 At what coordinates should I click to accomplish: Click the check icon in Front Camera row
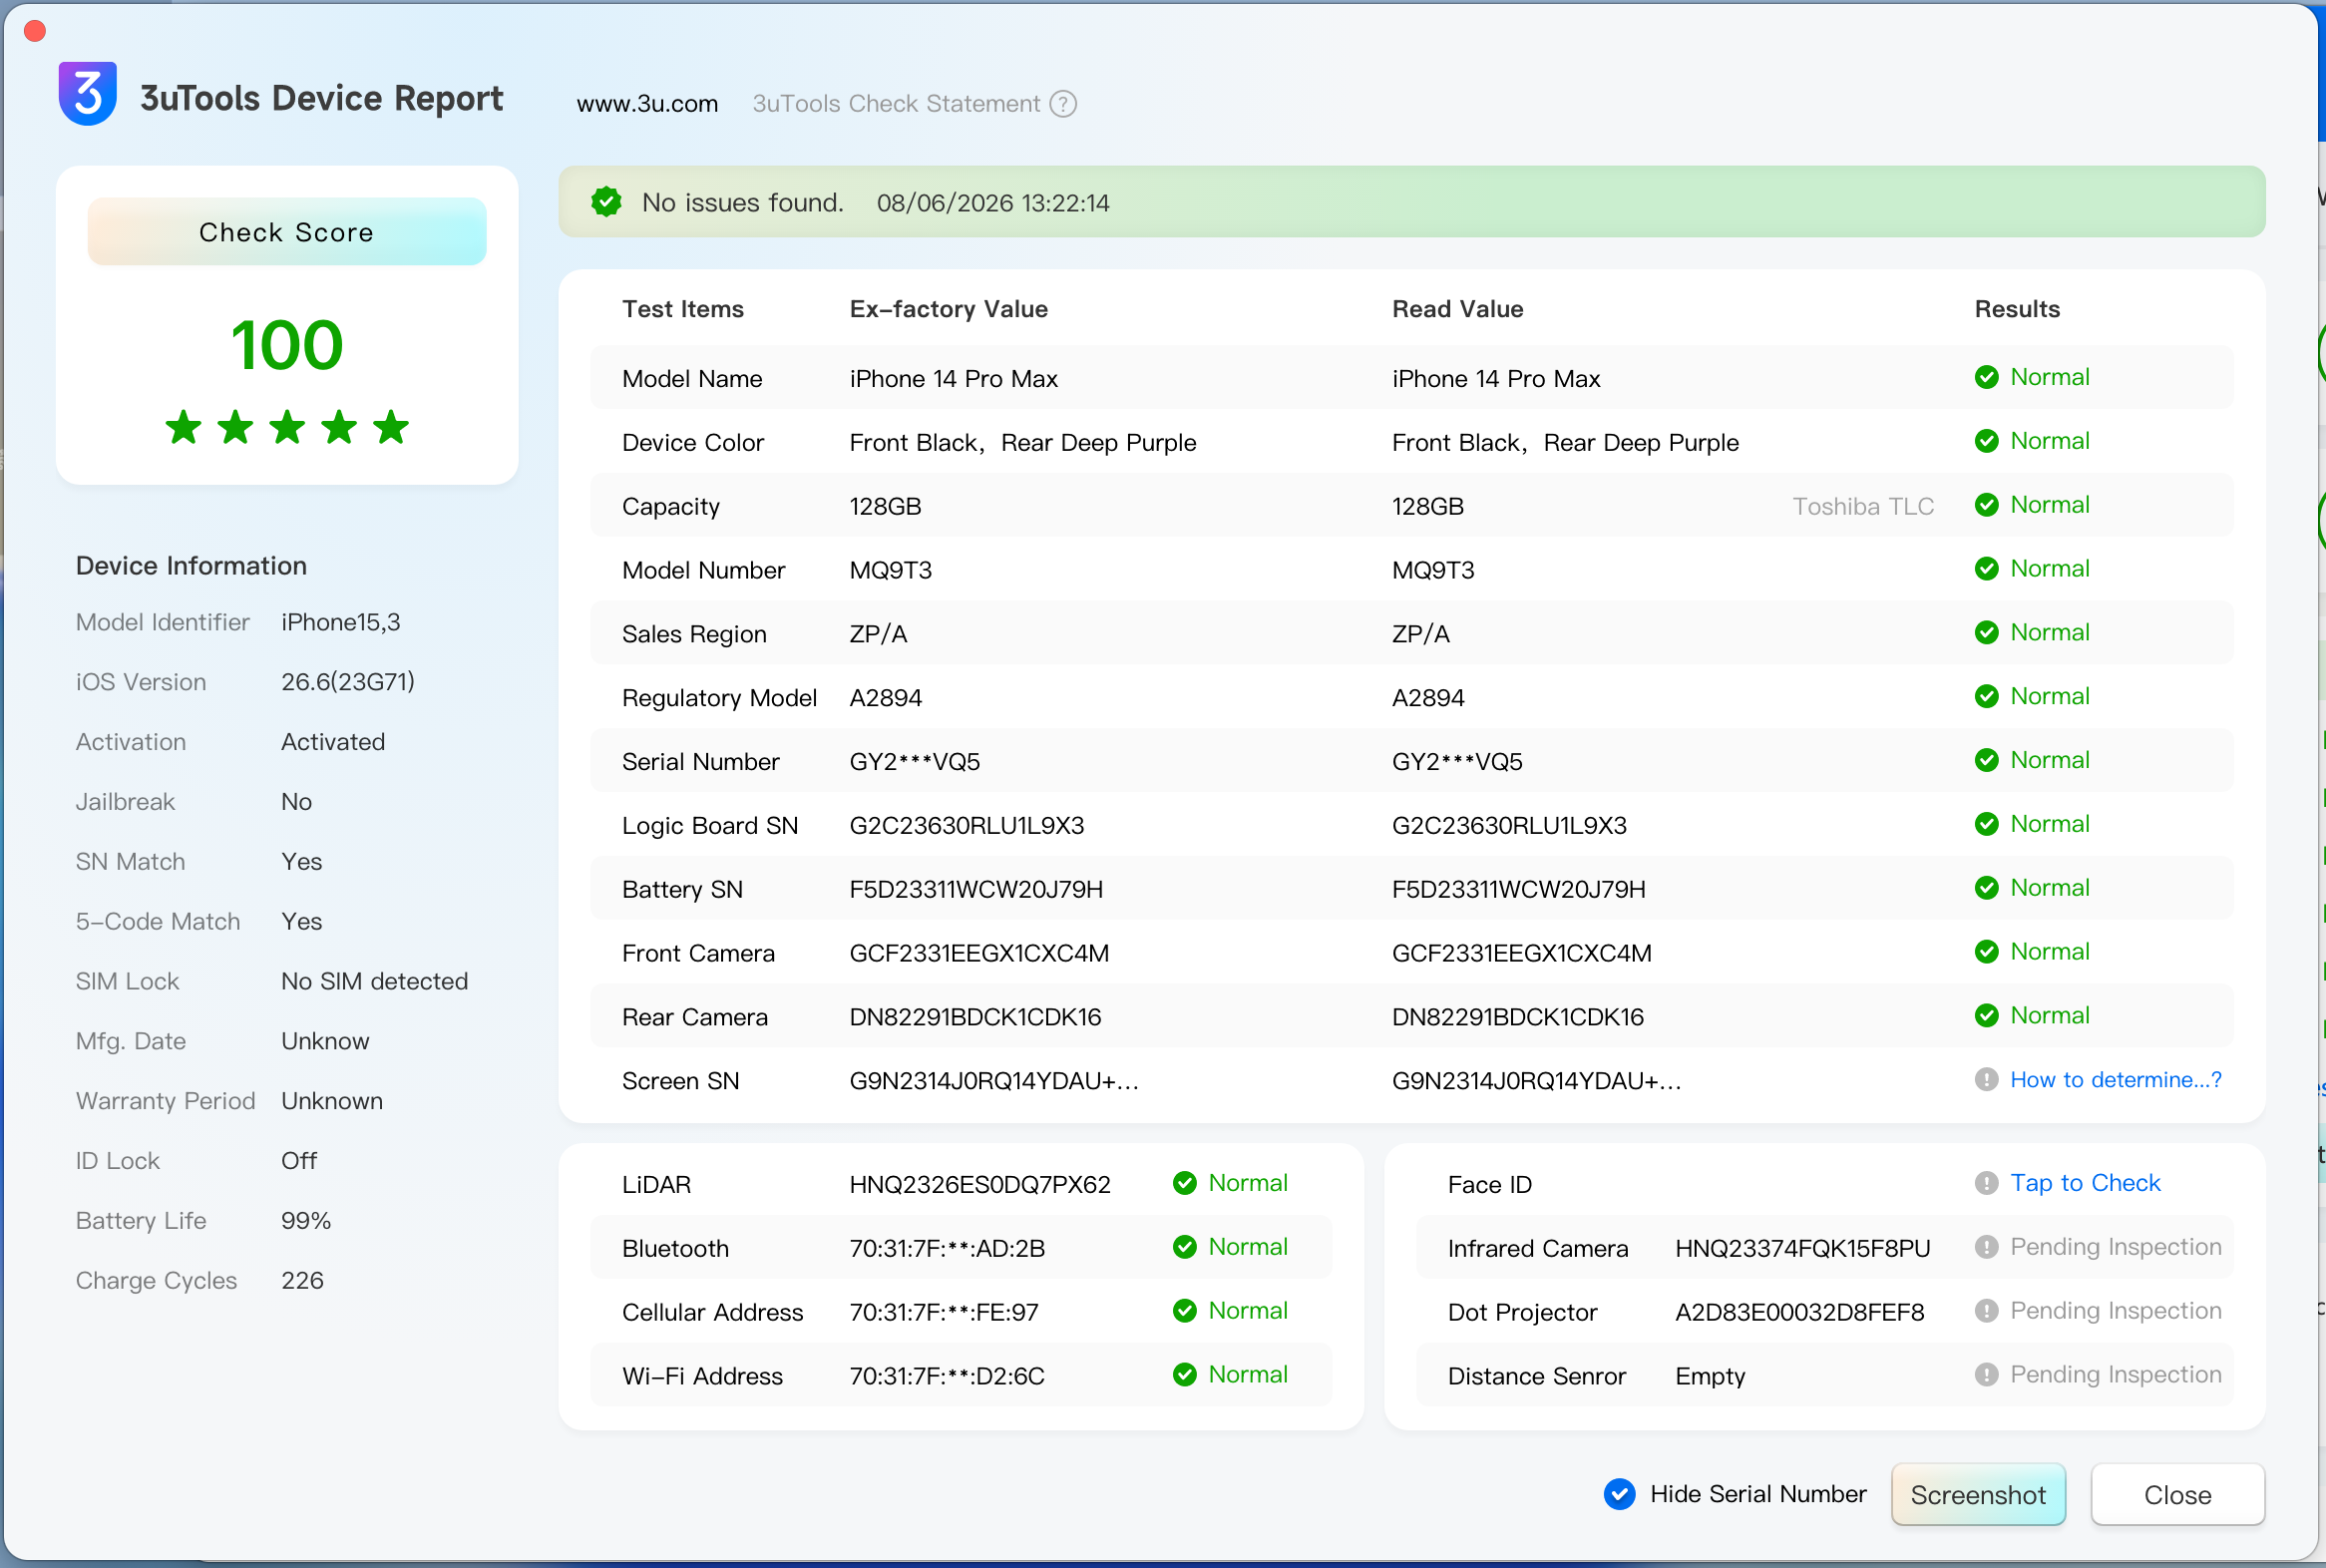pyautogui.click(x=1986, y=952)
